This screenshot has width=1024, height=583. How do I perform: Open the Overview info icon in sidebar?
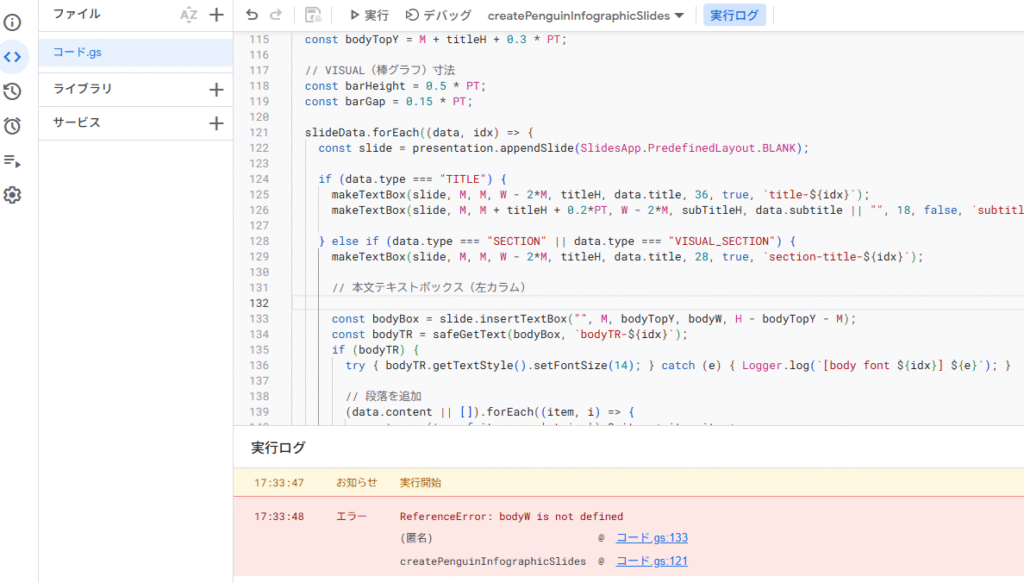point(12,22)
